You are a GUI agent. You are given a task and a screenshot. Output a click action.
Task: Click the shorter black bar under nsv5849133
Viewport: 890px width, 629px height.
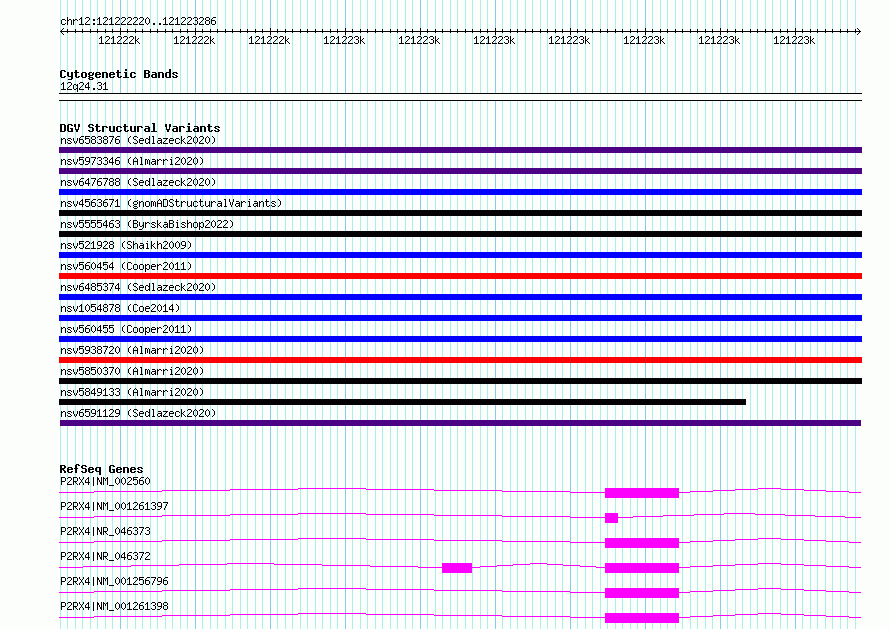[402, 402]
